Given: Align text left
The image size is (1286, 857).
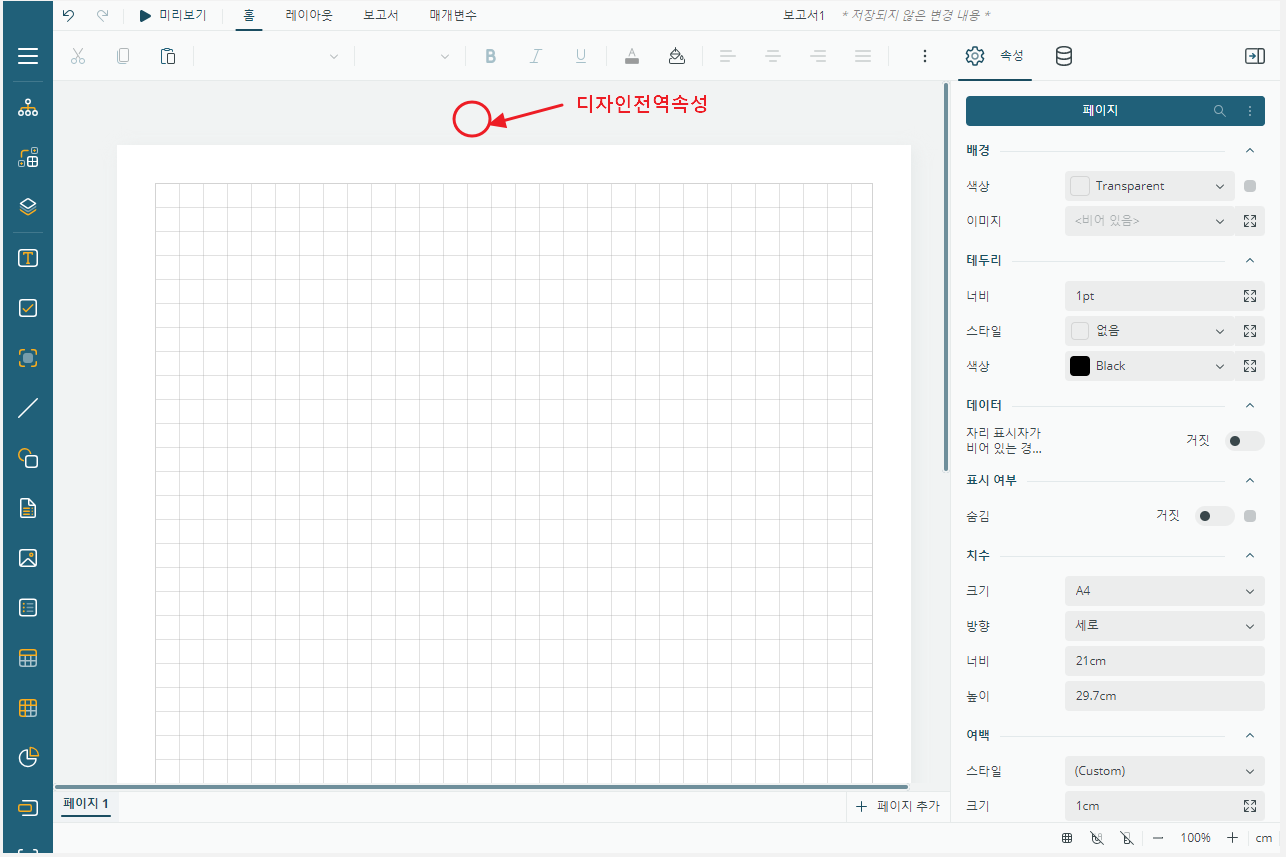Looking at the screenshot, I should pos(728,56).
